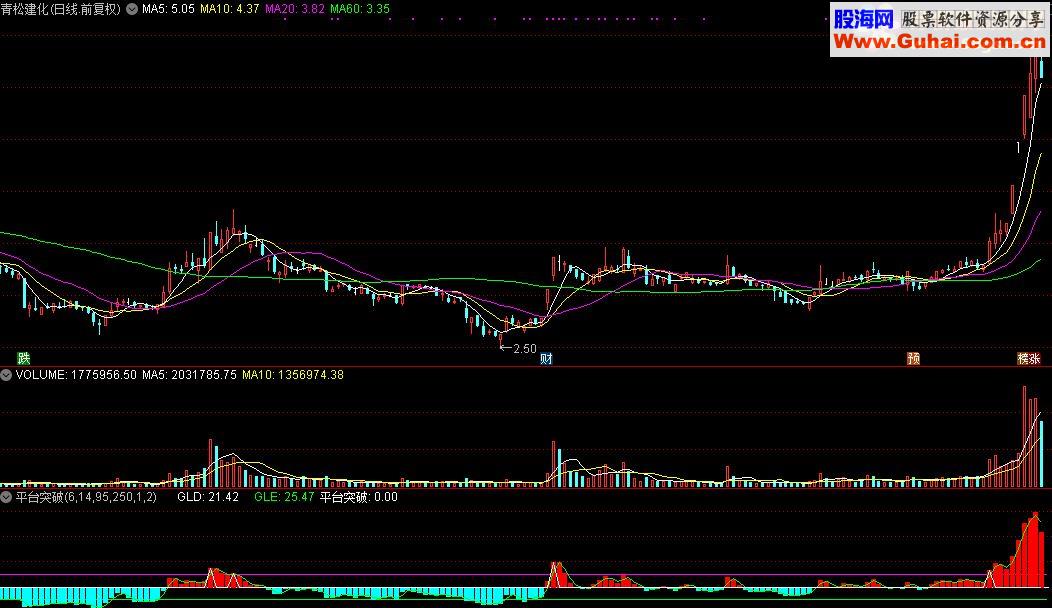Expand the main chart indicator dropdown arrow
This screenshot has width=1052, height=608.
(132, 9)
